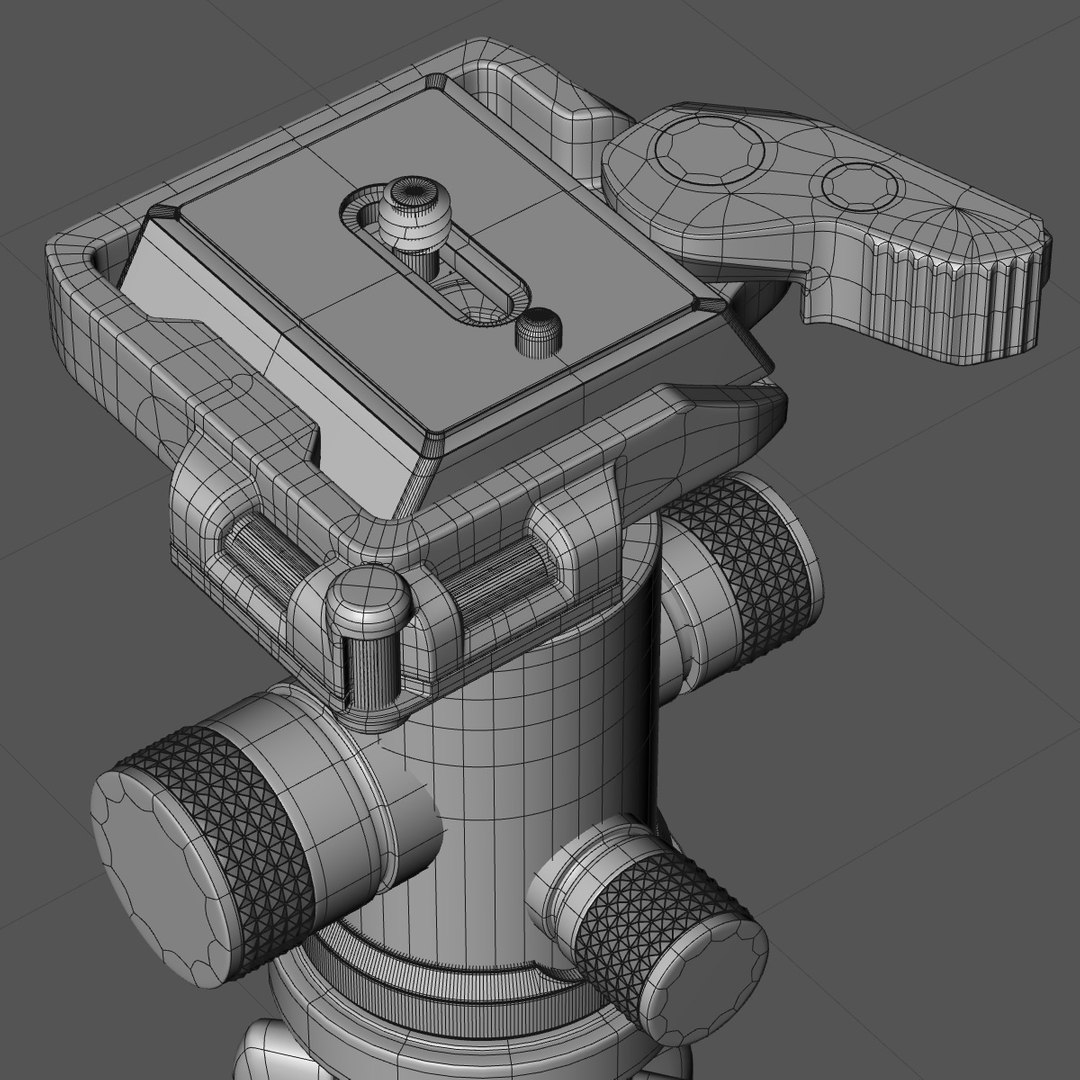Select the smaller hex bolt on lever
The height and width of the screenshot is (1080, 1080).
click(x=860, y=186)
